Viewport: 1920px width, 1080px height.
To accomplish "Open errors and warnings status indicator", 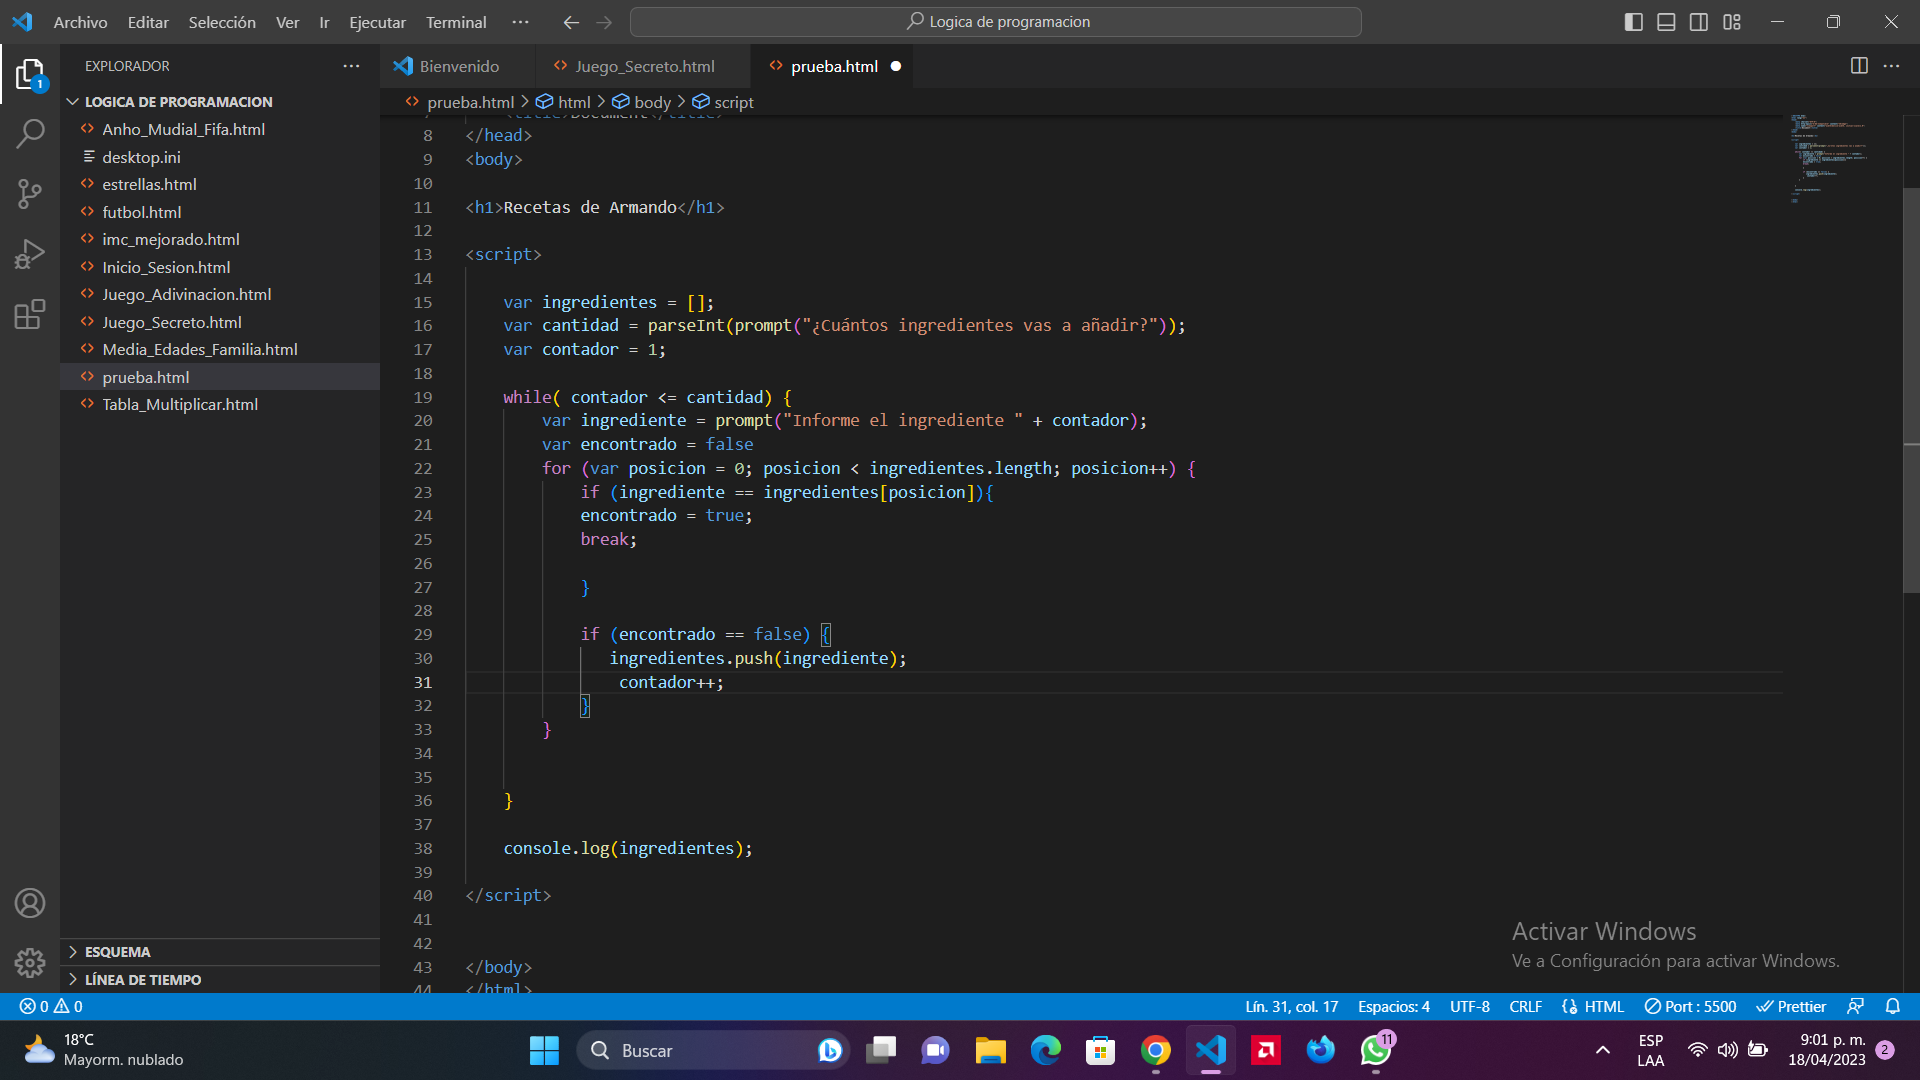I will 51,1006.
